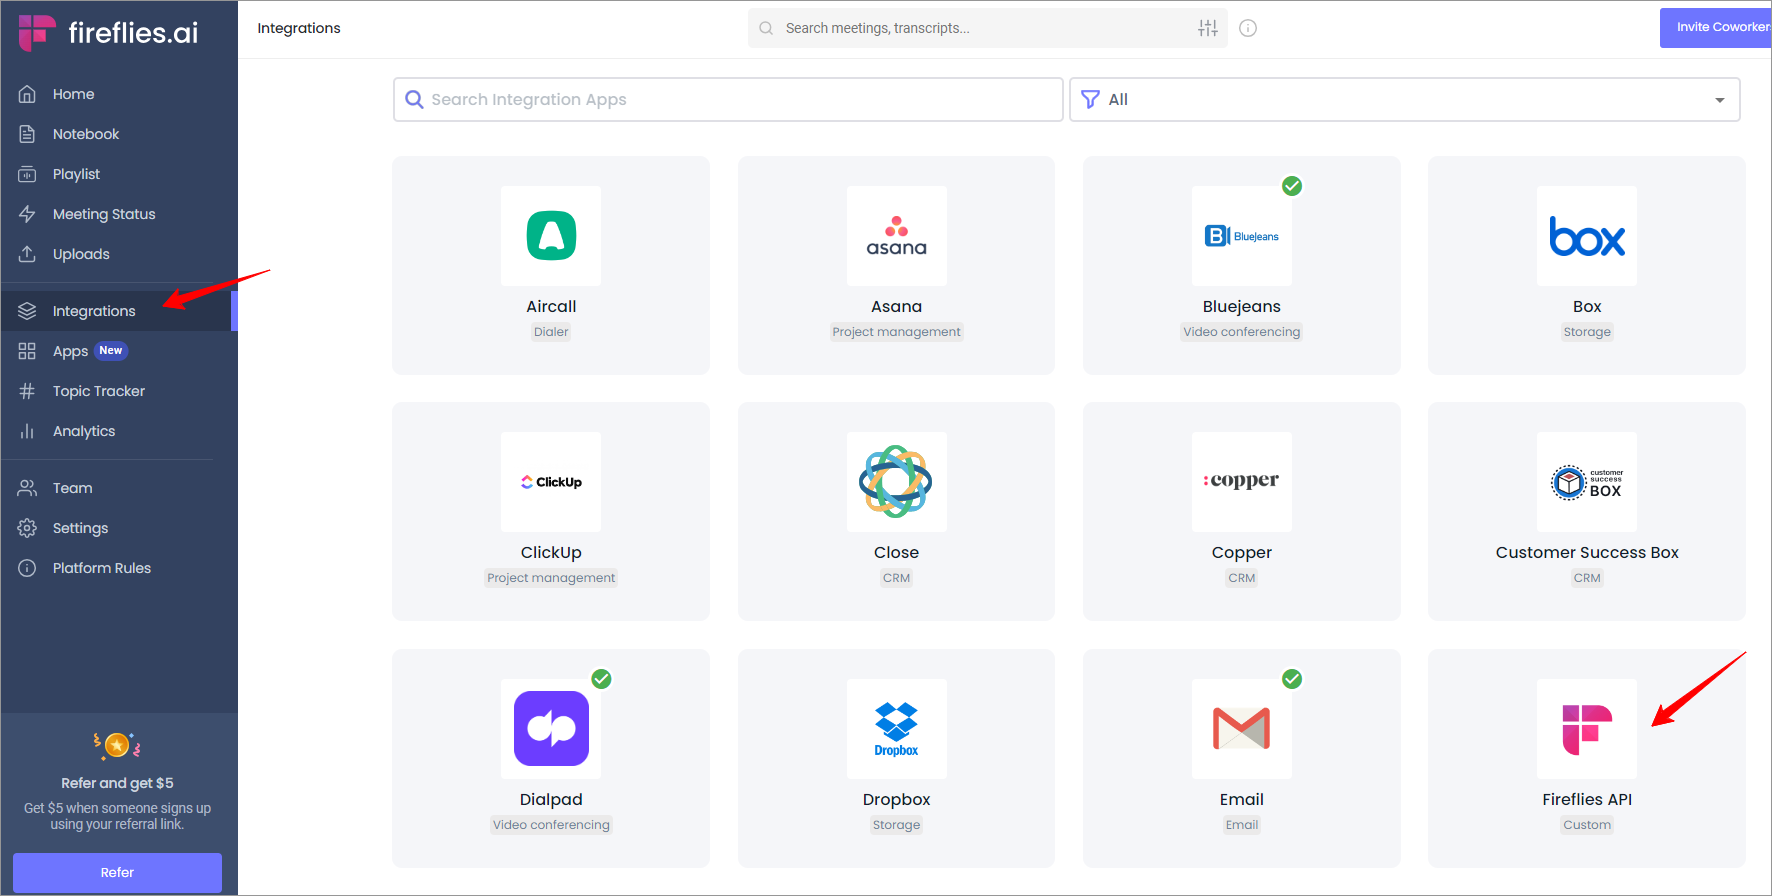Screen dimensions: 1772x896
Task: Click the Aircall app logo
Action: coord(551,236)
